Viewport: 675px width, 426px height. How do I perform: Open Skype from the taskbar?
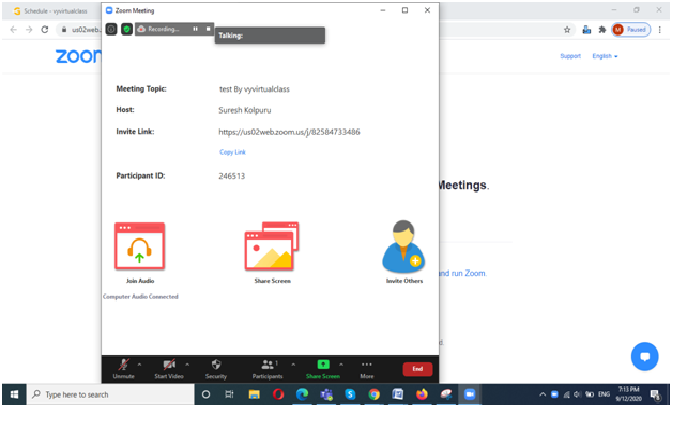pos(350,394)
